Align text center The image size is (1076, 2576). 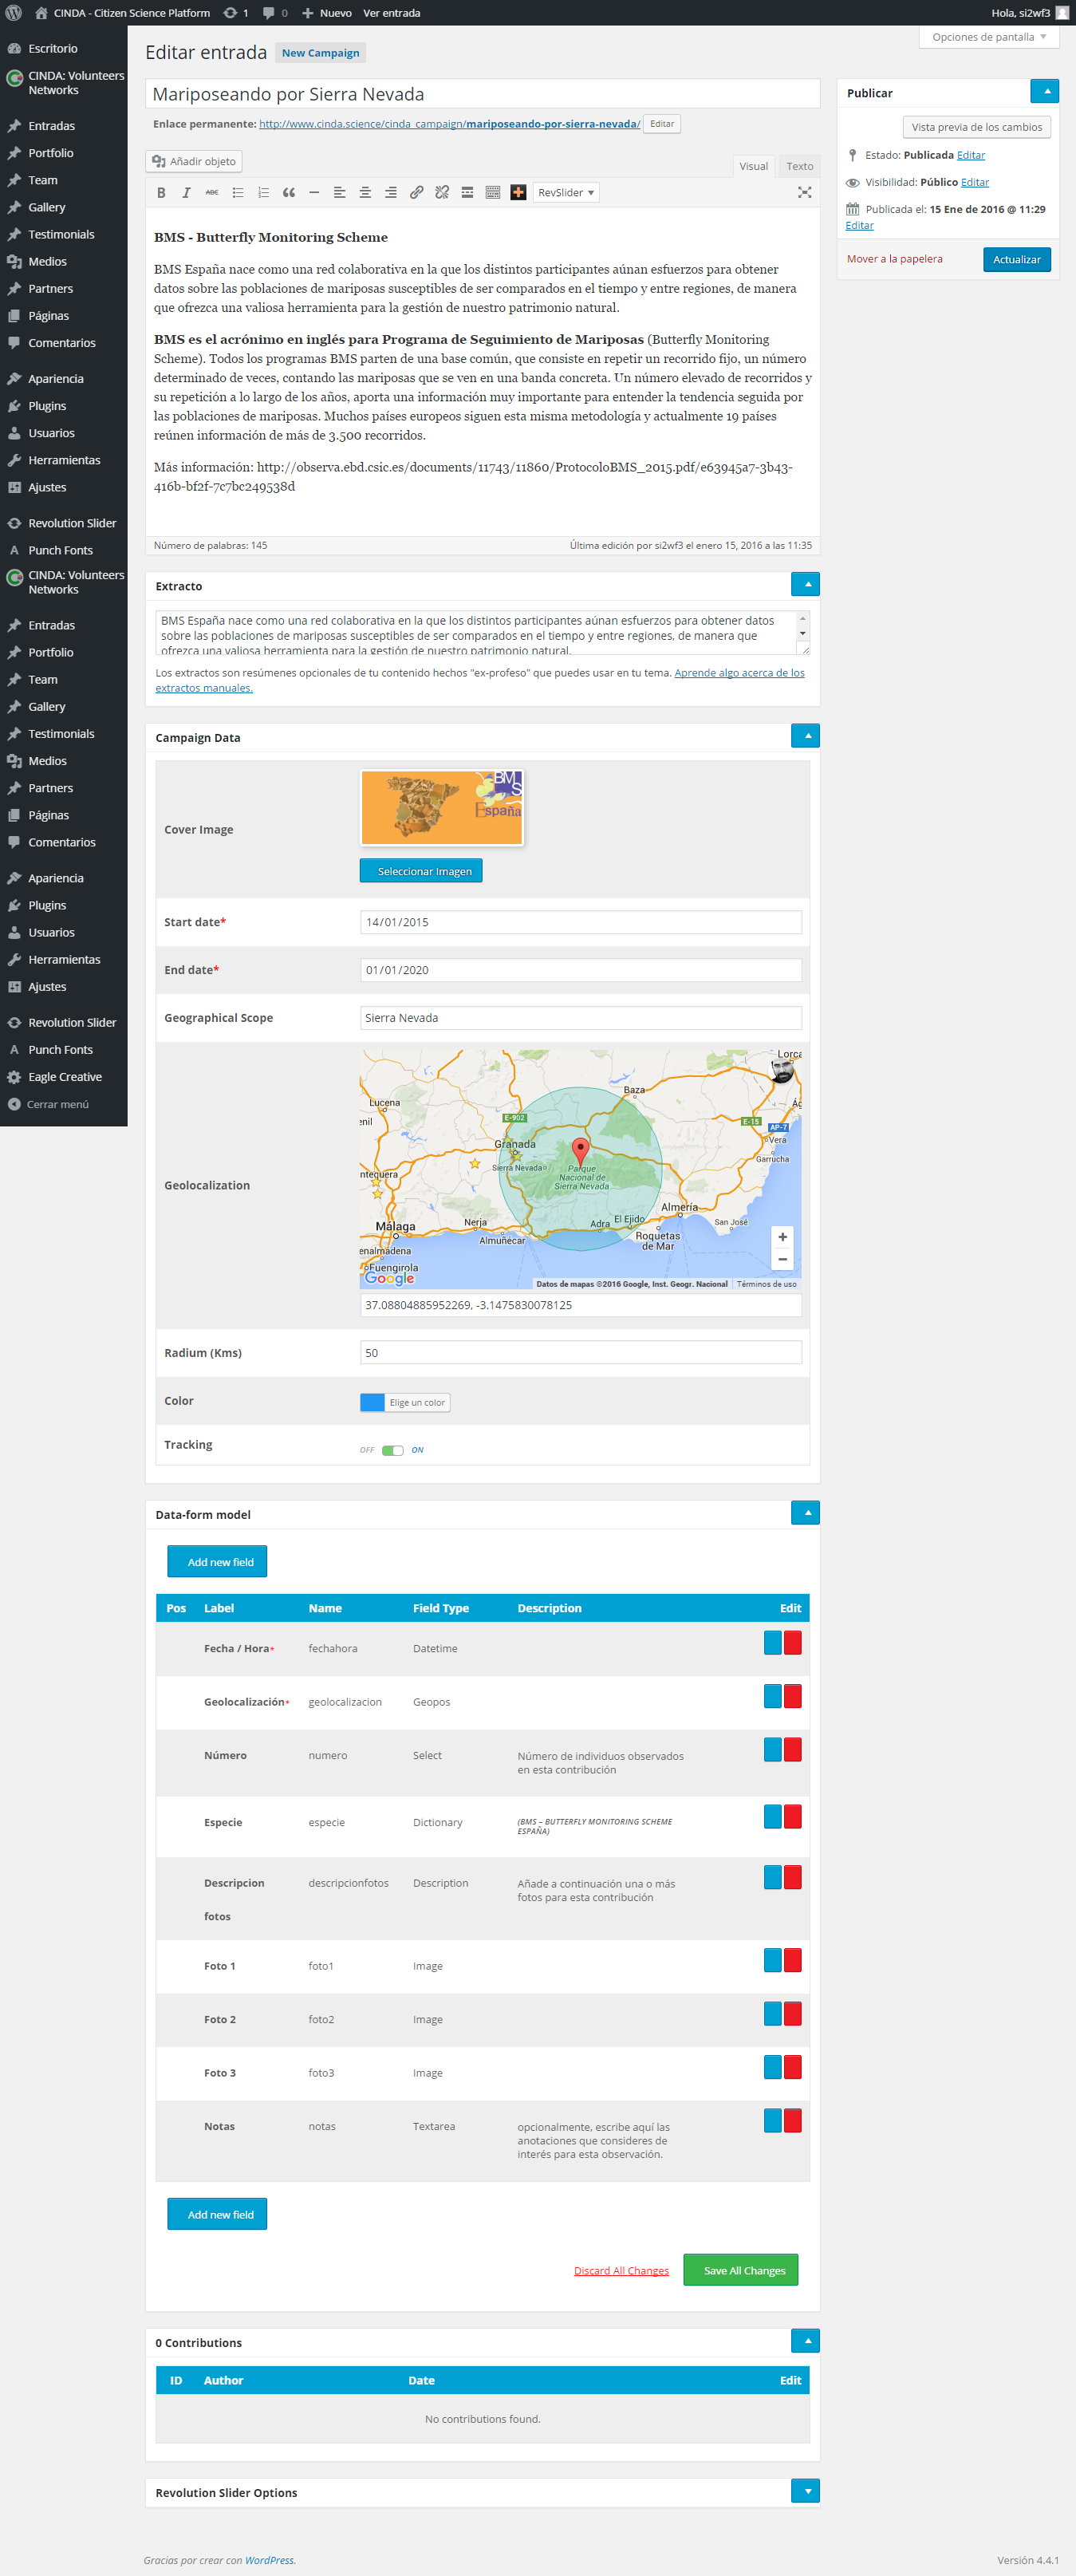(365, 193)
